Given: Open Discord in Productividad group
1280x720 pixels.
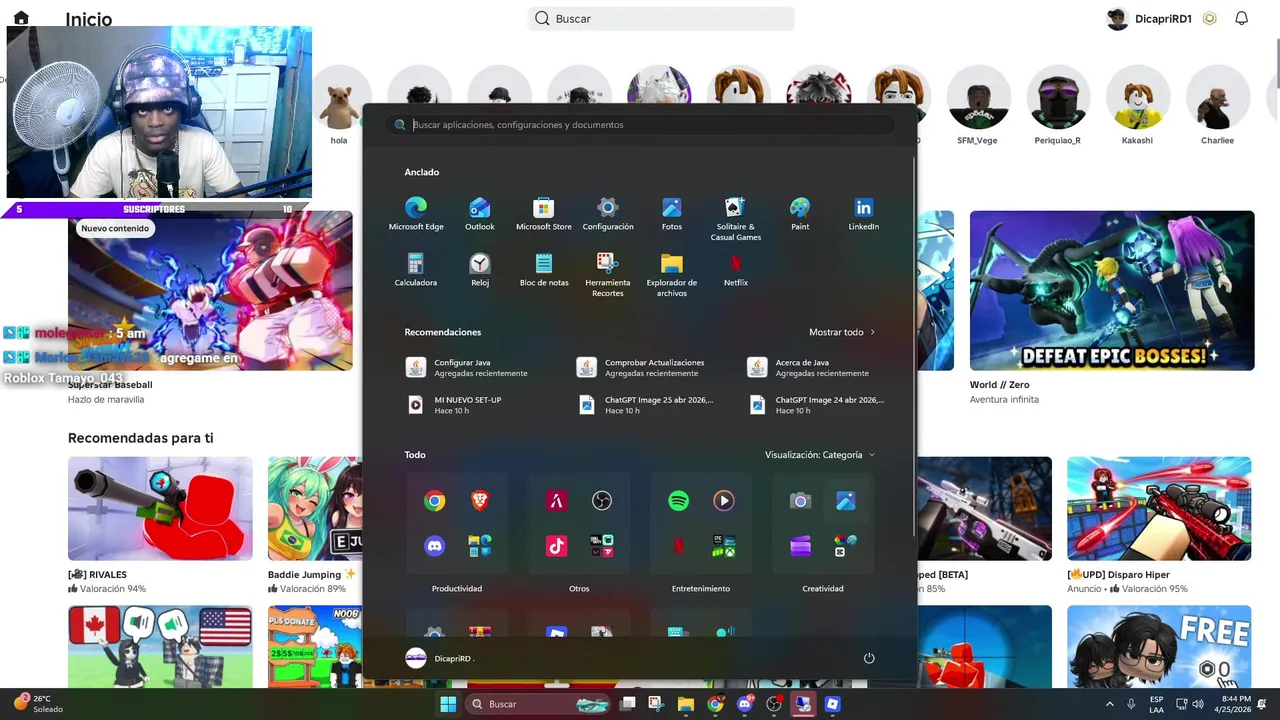Looking at the screenshot, I should (x=434, y=546).
